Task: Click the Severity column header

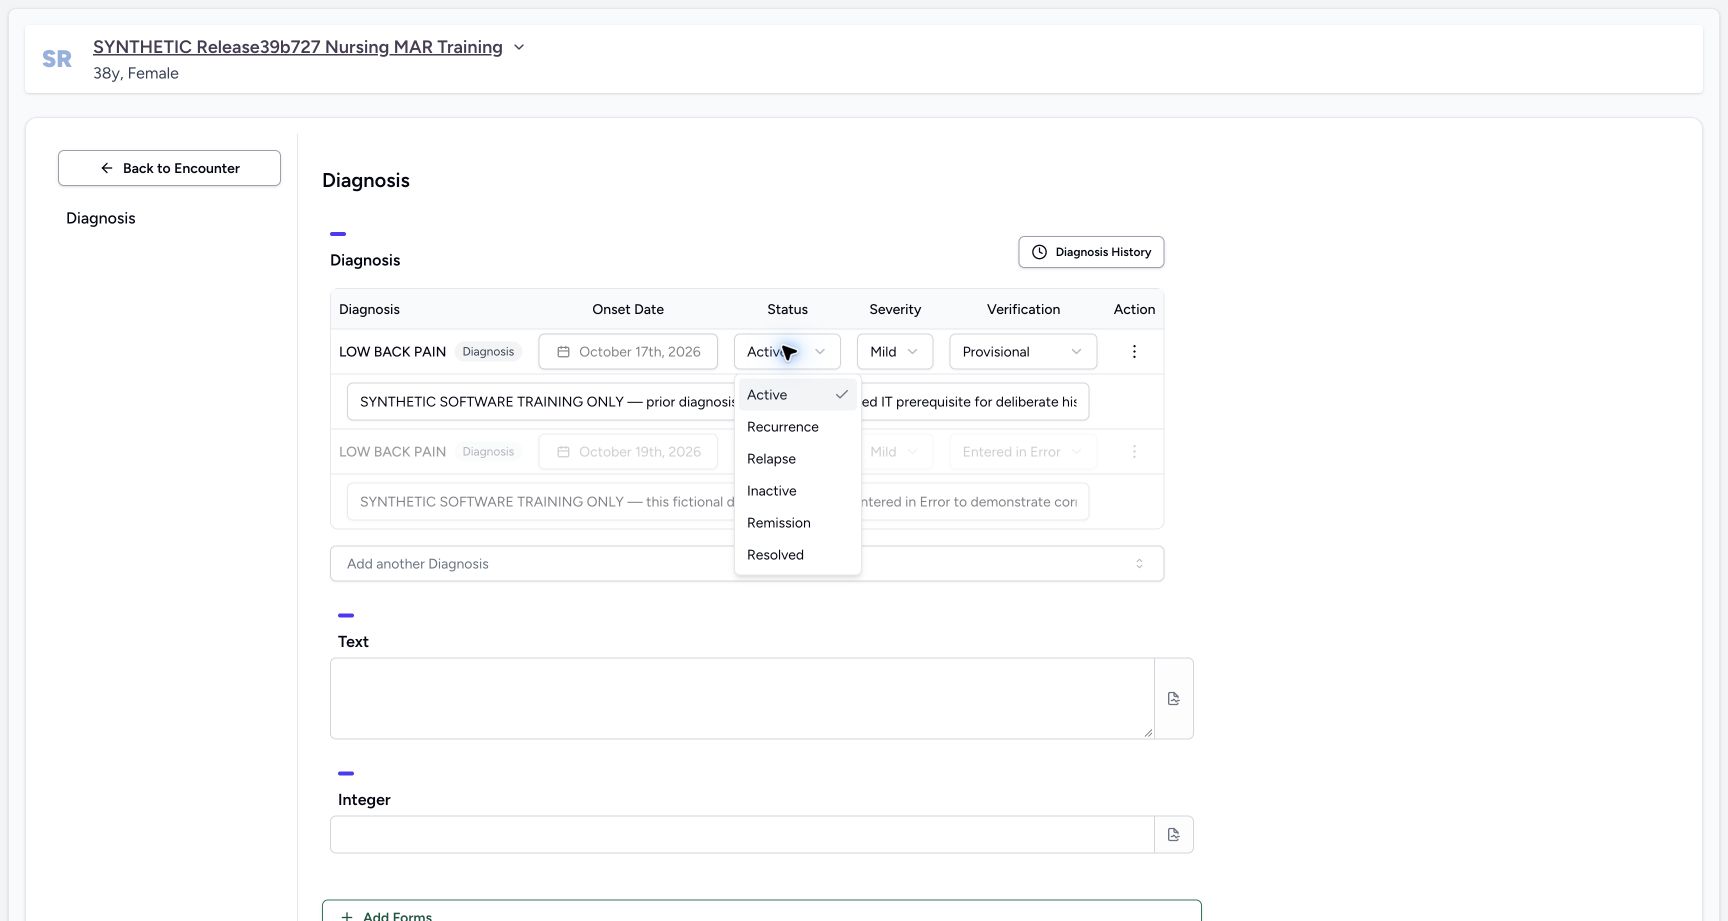Action: pyautogui.click(x=895, y=309)
